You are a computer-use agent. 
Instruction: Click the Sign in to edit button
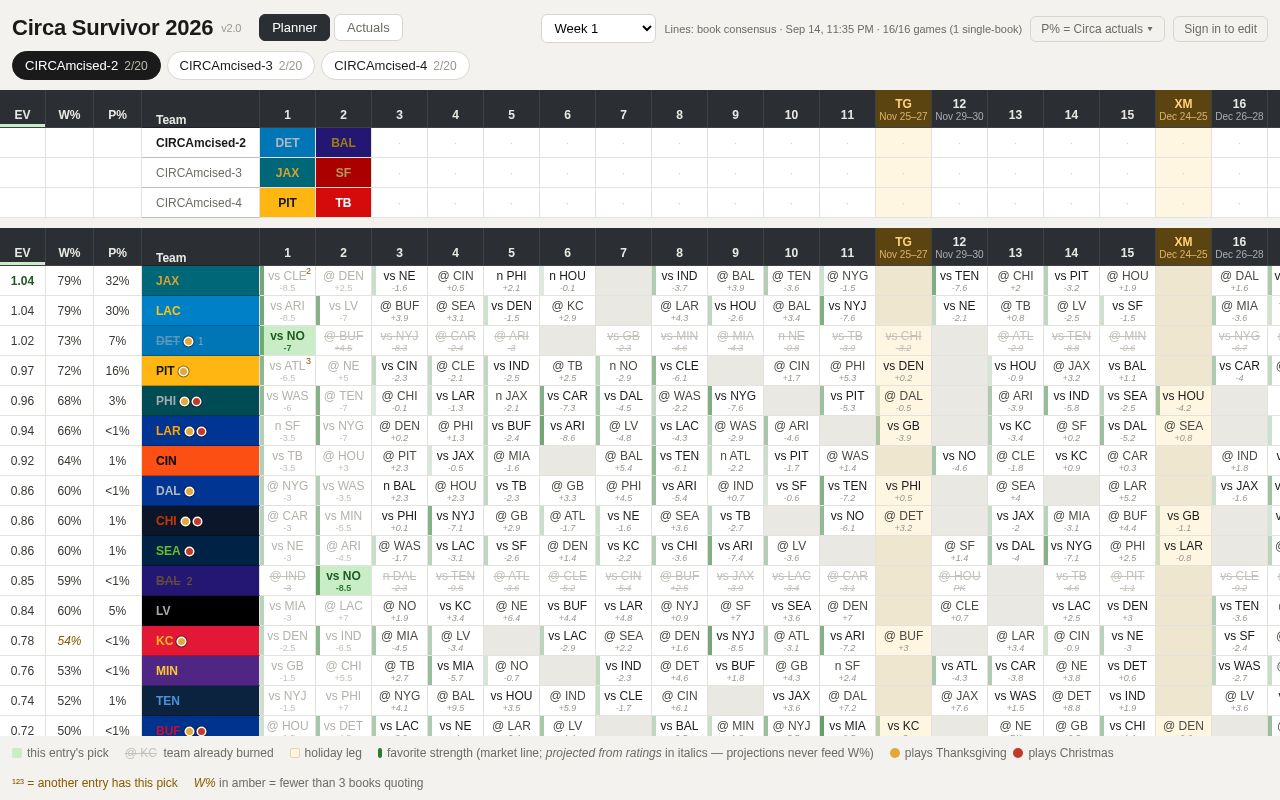1220,29
